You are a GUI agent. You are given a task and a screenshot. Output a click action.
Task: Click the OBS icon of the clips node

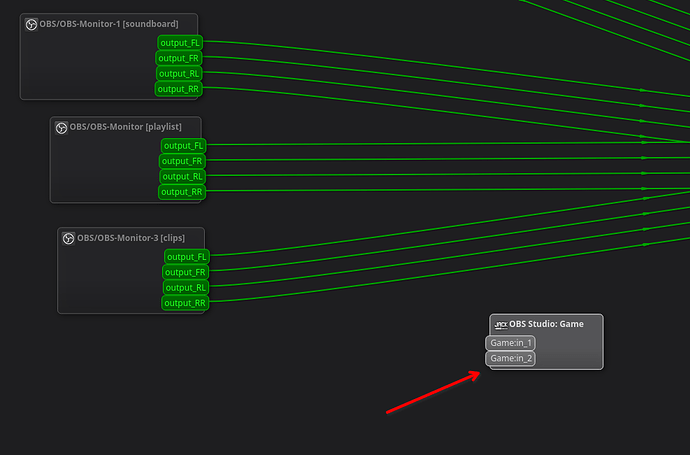click(x=69, y=239)
